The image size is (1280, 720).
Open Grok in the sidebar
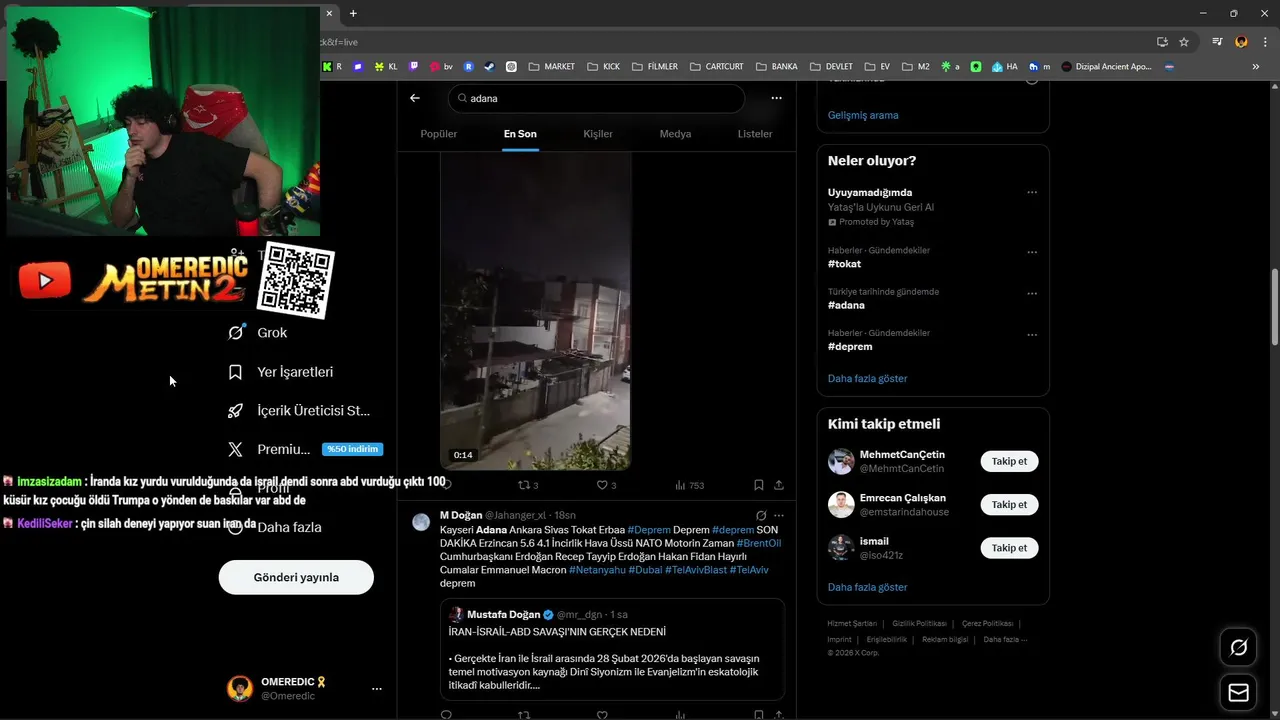coord(258,333)
